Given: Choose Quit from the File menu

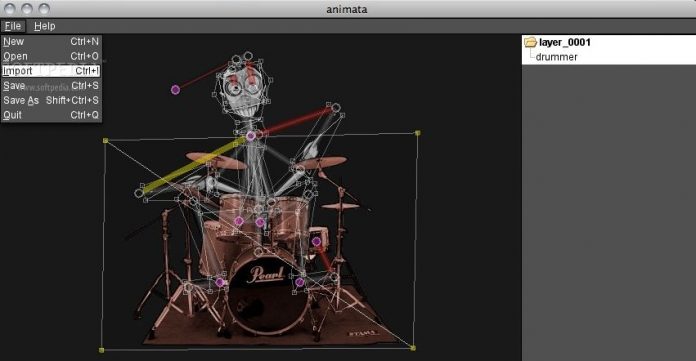Looking at the screenshot, I should point(51,115).
